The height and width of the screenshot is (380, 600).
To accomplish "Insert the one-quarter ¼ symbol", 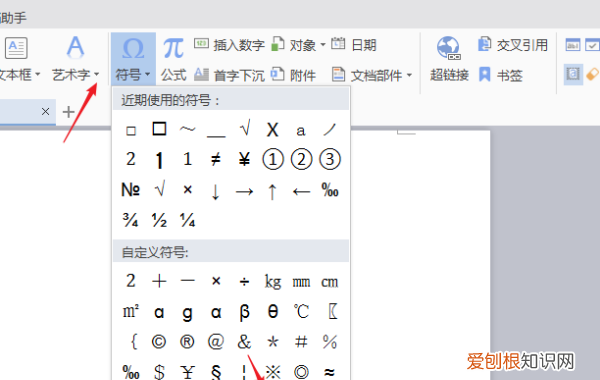I will point(188,220).
